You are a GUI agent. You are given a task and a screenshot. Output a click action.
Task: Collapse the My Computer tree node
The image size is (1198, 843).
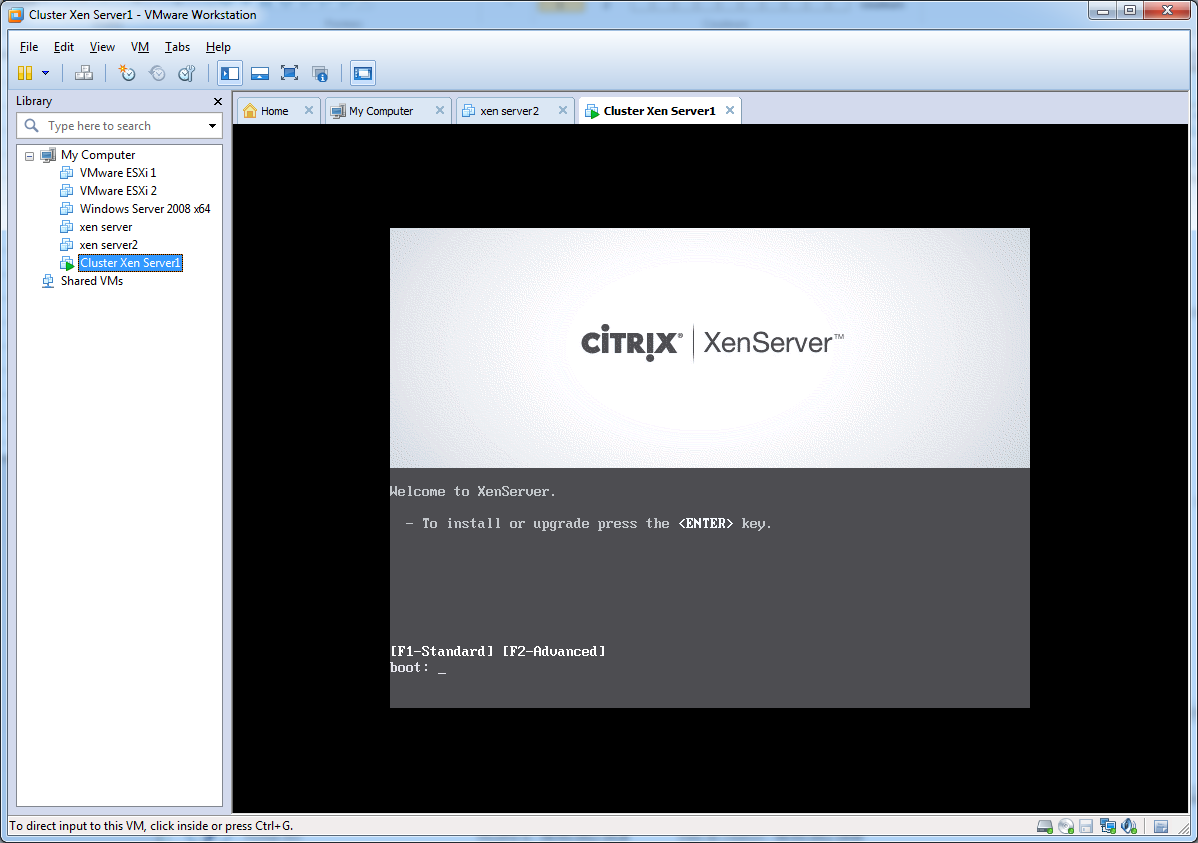(x=29, y=156)
